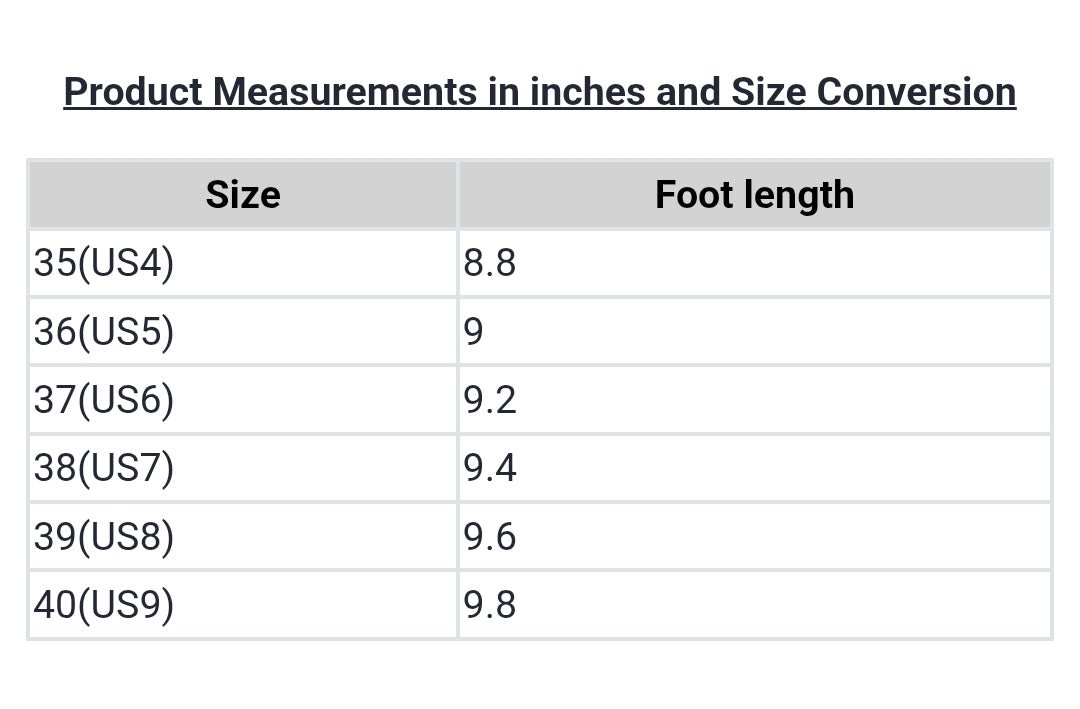Screen dimensions: 1080x709
Task: Select the 39(US8) size cell
Action: 104,537
